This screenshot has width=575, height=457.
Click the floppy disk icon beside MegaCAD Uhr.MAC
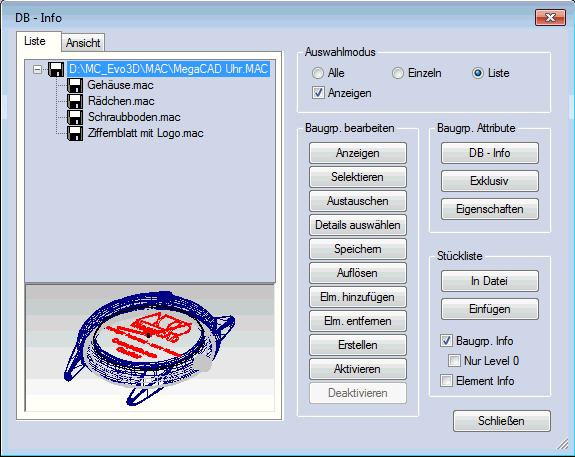pos(56,69)
